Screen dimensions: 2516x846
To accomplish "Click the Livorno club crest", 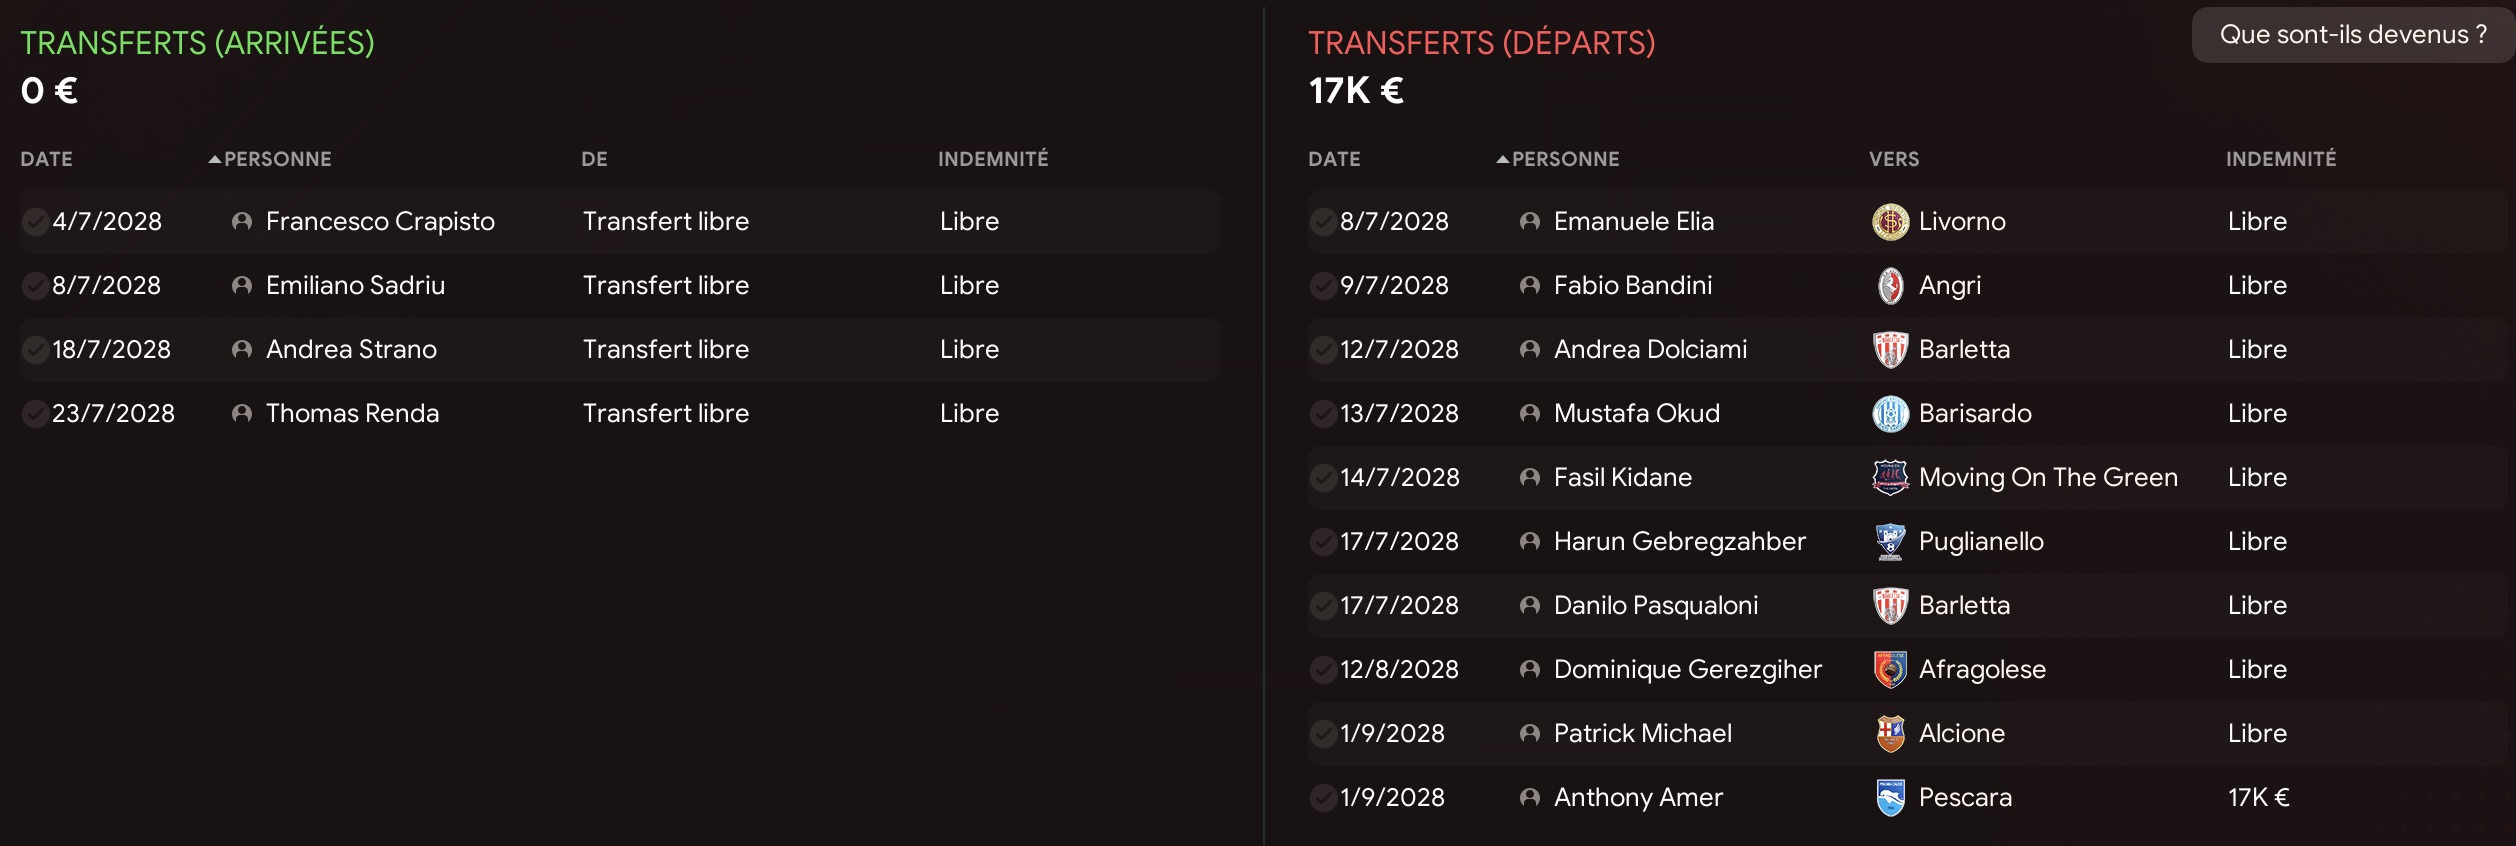I will pos(1890,222).
